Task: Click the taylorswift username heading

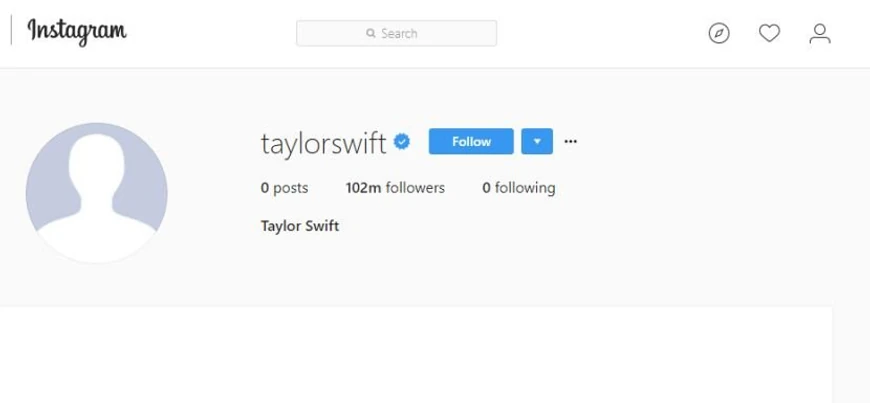Action: [x=323, y=143]
